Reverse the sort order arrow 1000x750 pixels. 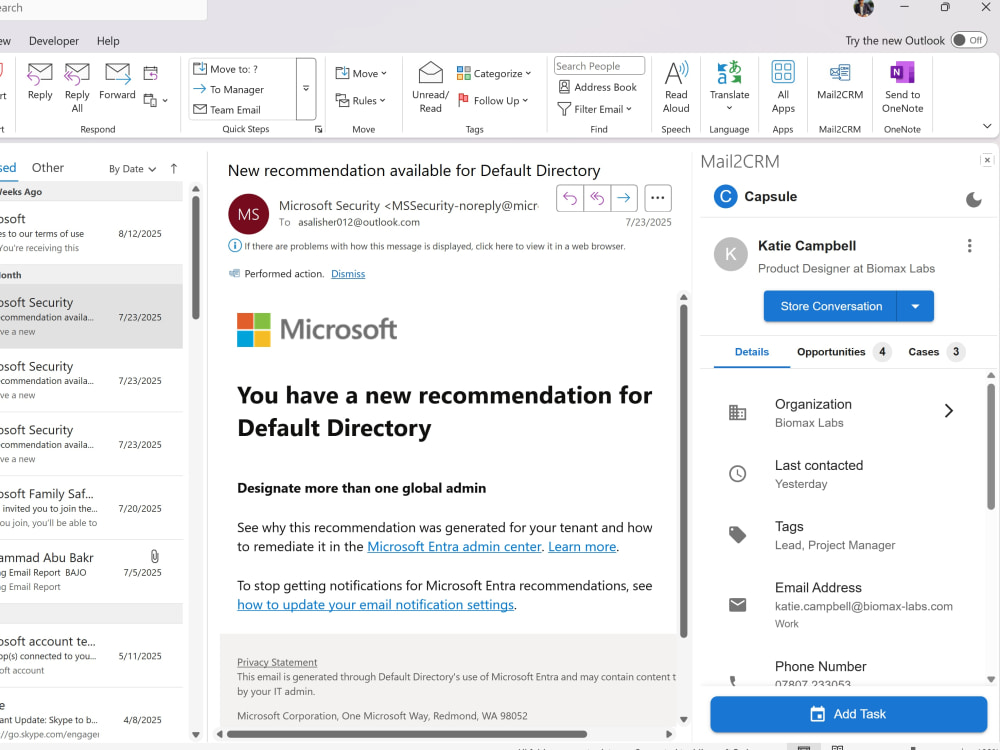173,168
